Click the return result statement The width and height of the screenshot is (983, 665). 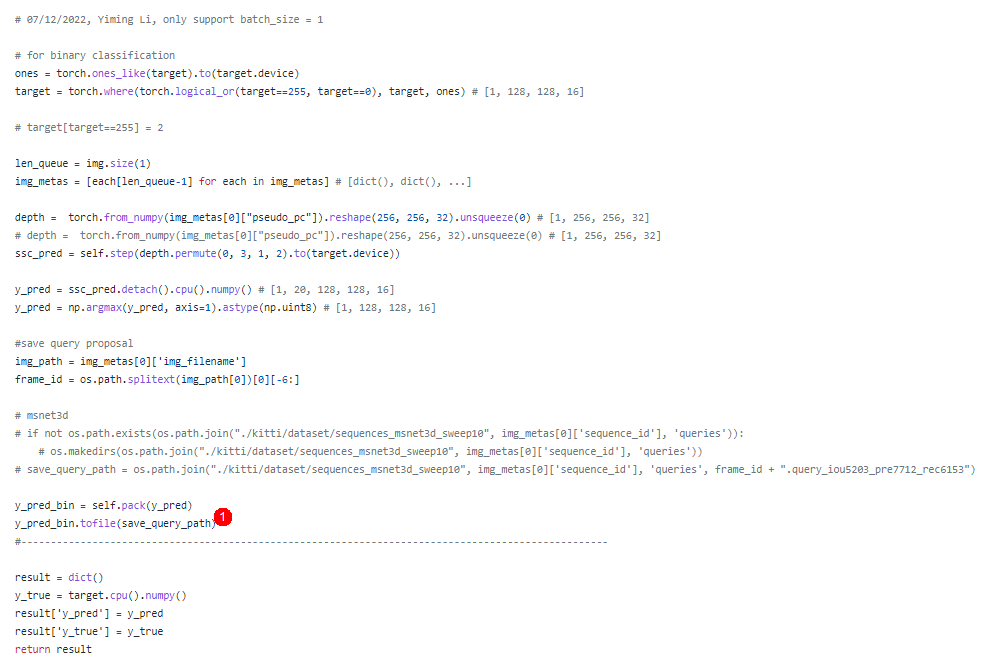pos(50,649)
